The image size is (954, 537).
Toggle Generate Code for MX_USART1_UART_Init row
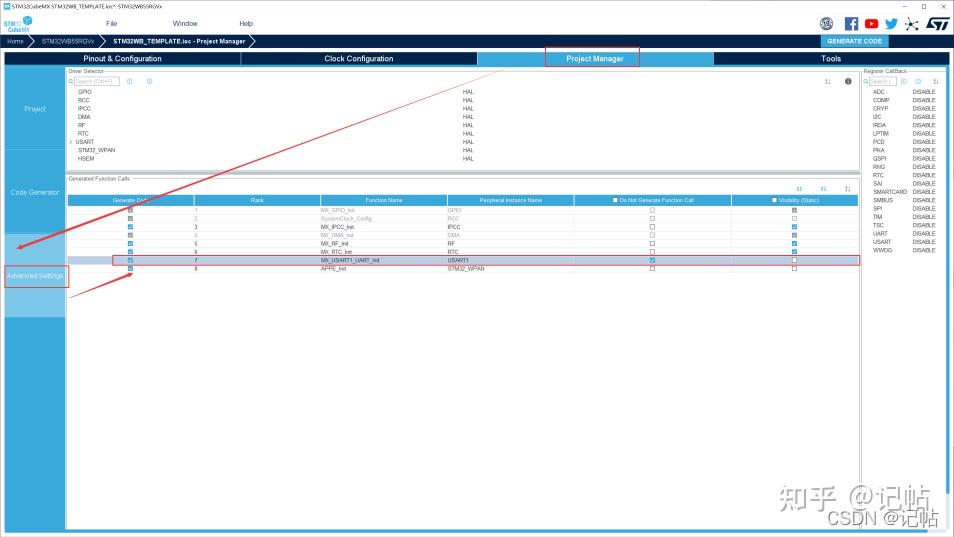coord(130,260)
